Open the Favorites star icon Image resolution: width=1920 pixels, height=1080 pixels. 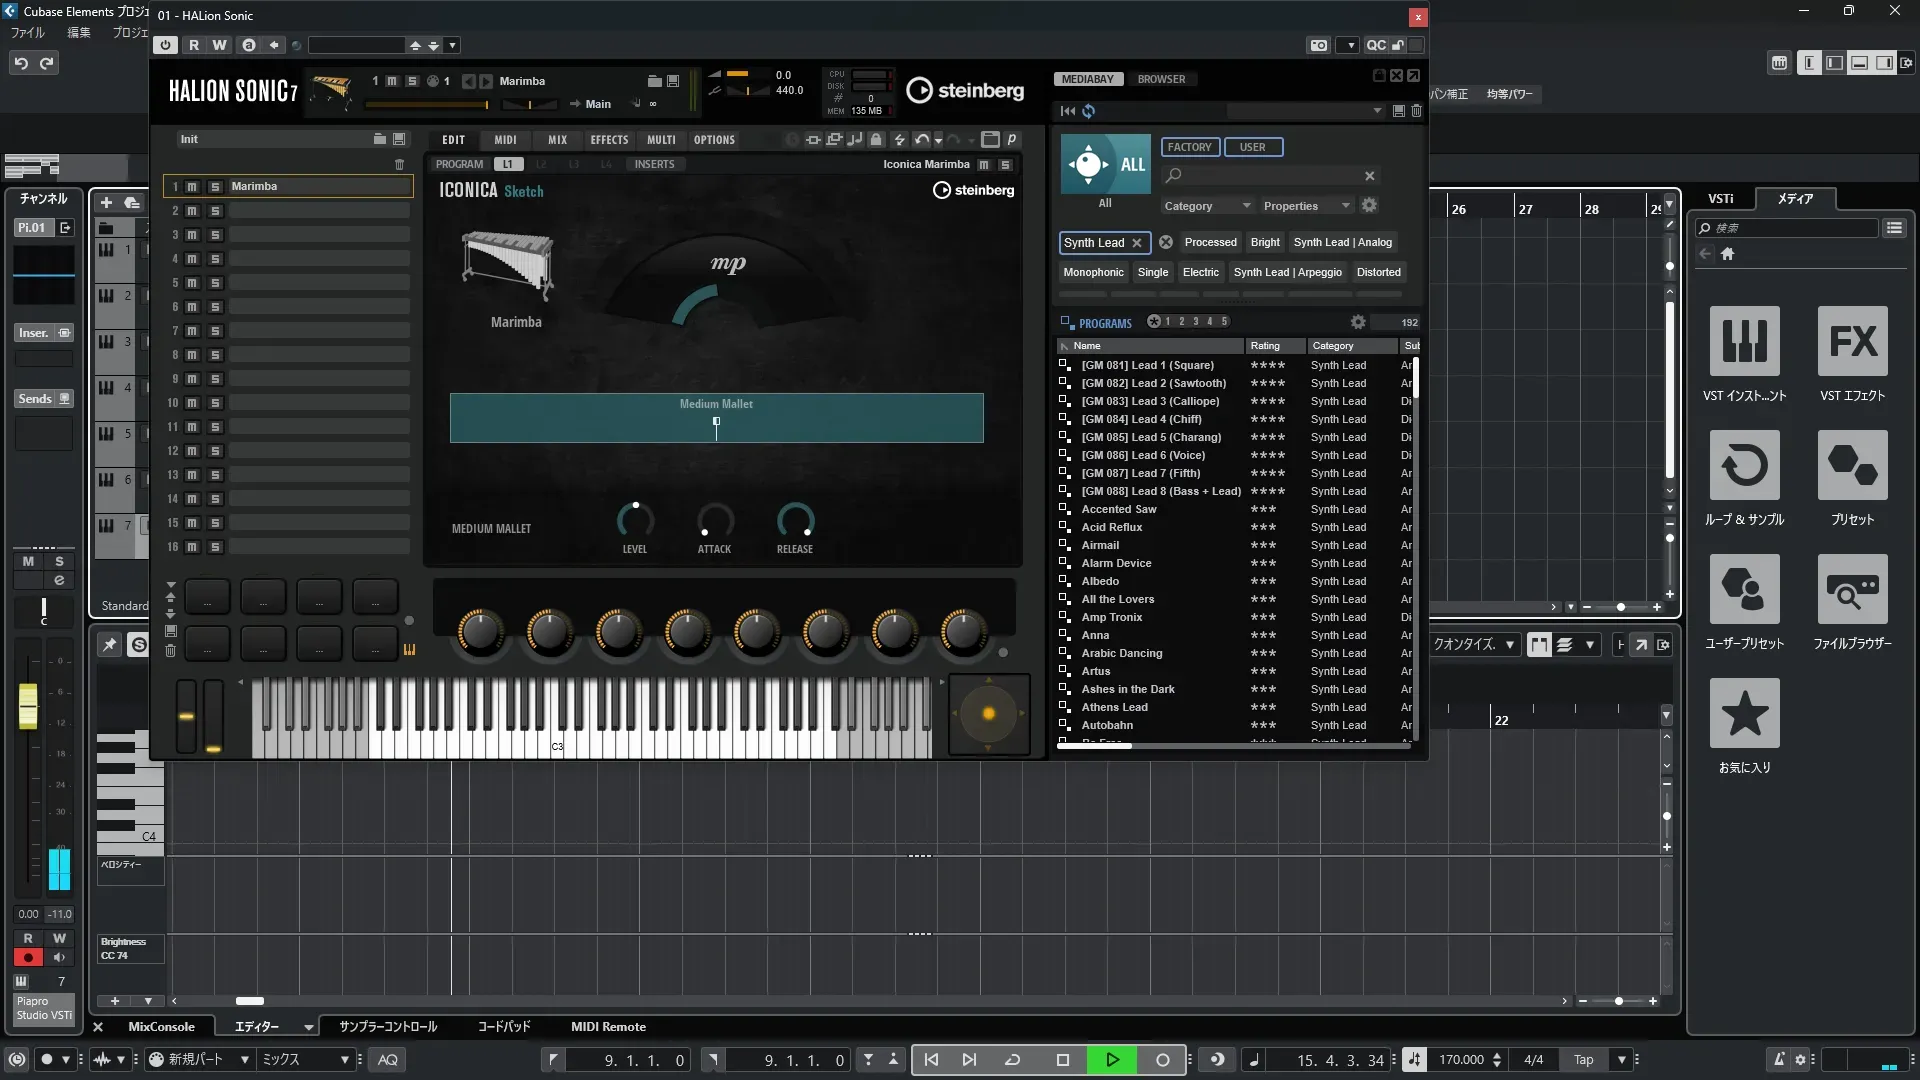(1744, 714)
